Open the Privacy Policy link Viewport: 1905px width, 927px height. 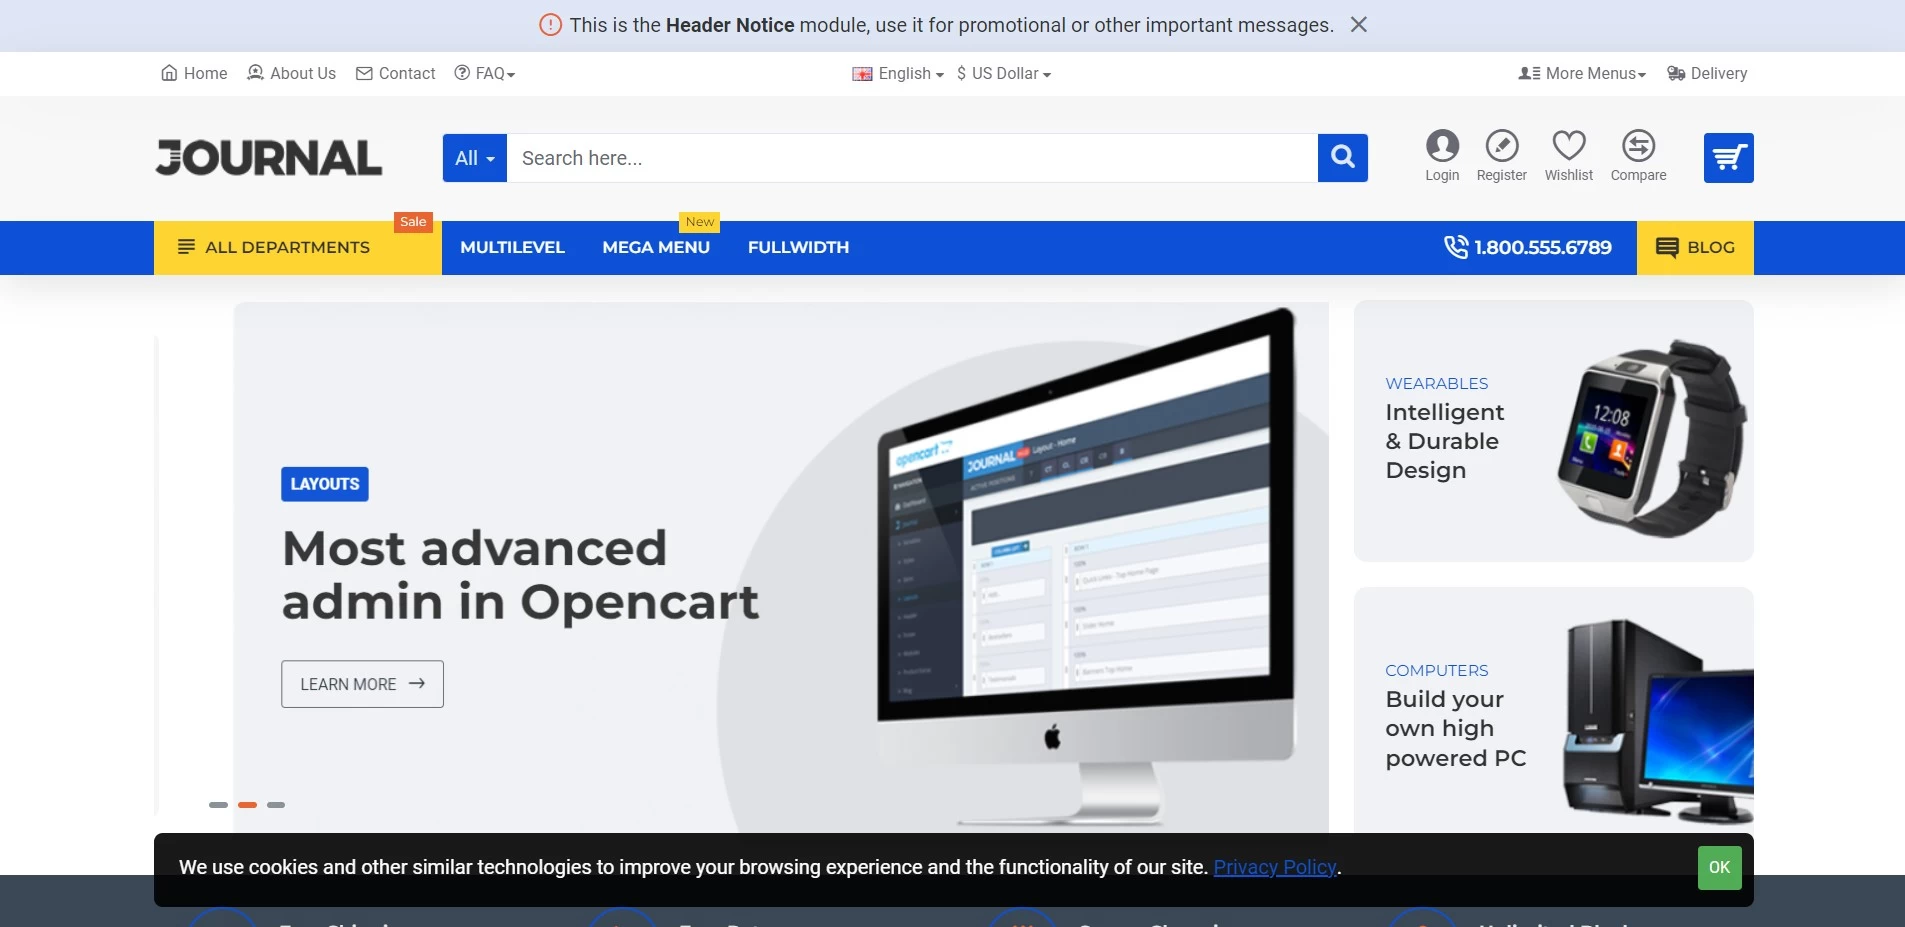click(1275, 867)
